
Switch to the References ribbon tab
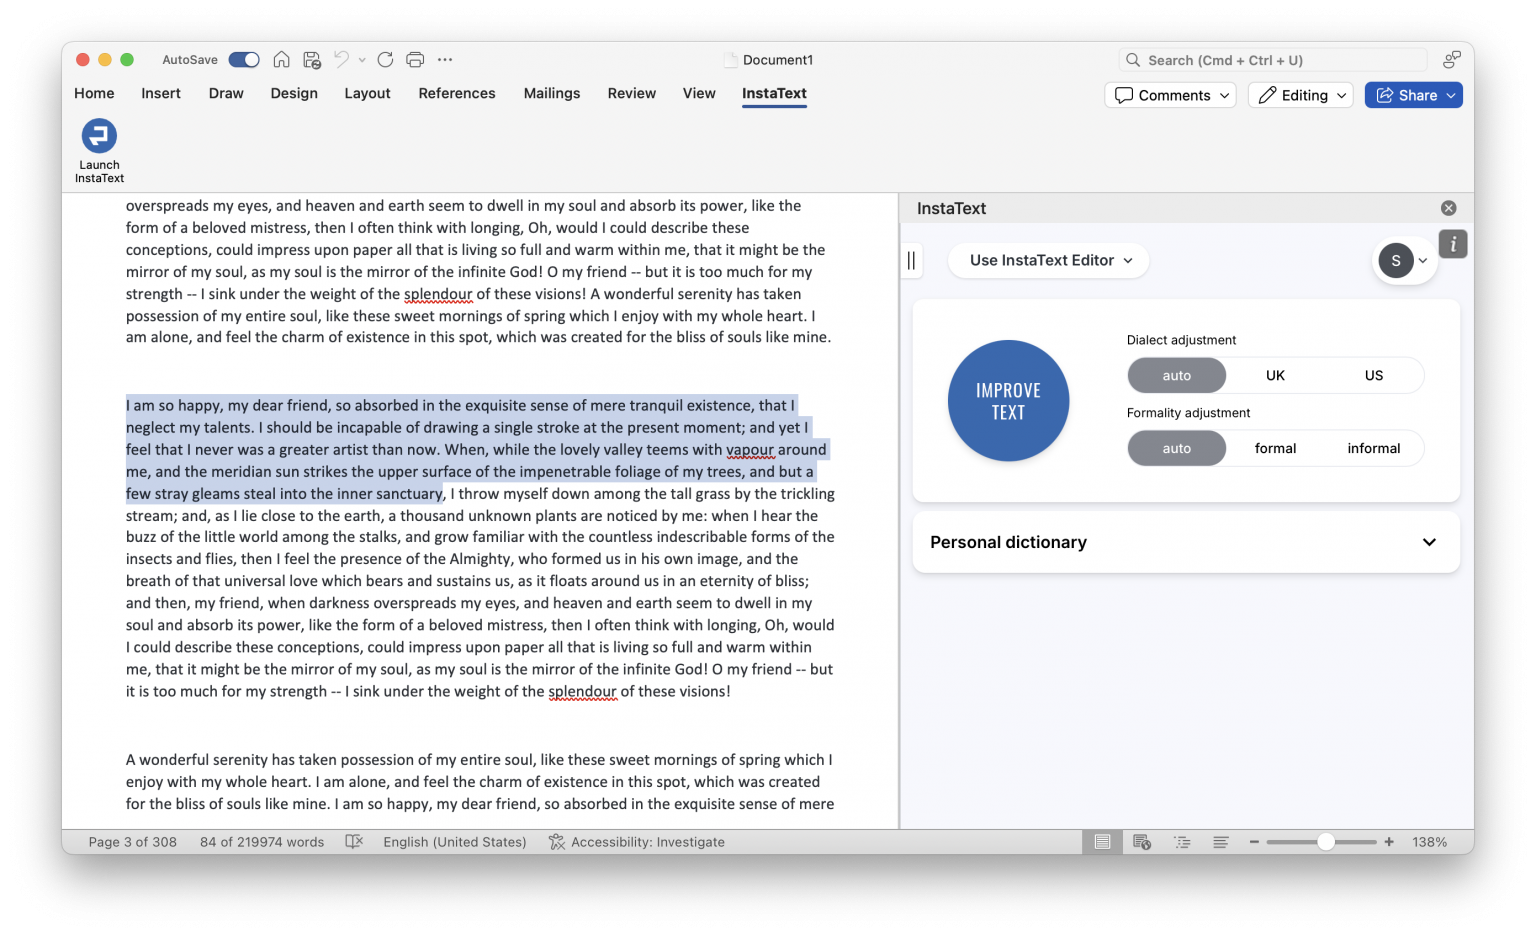coord(457,93)
